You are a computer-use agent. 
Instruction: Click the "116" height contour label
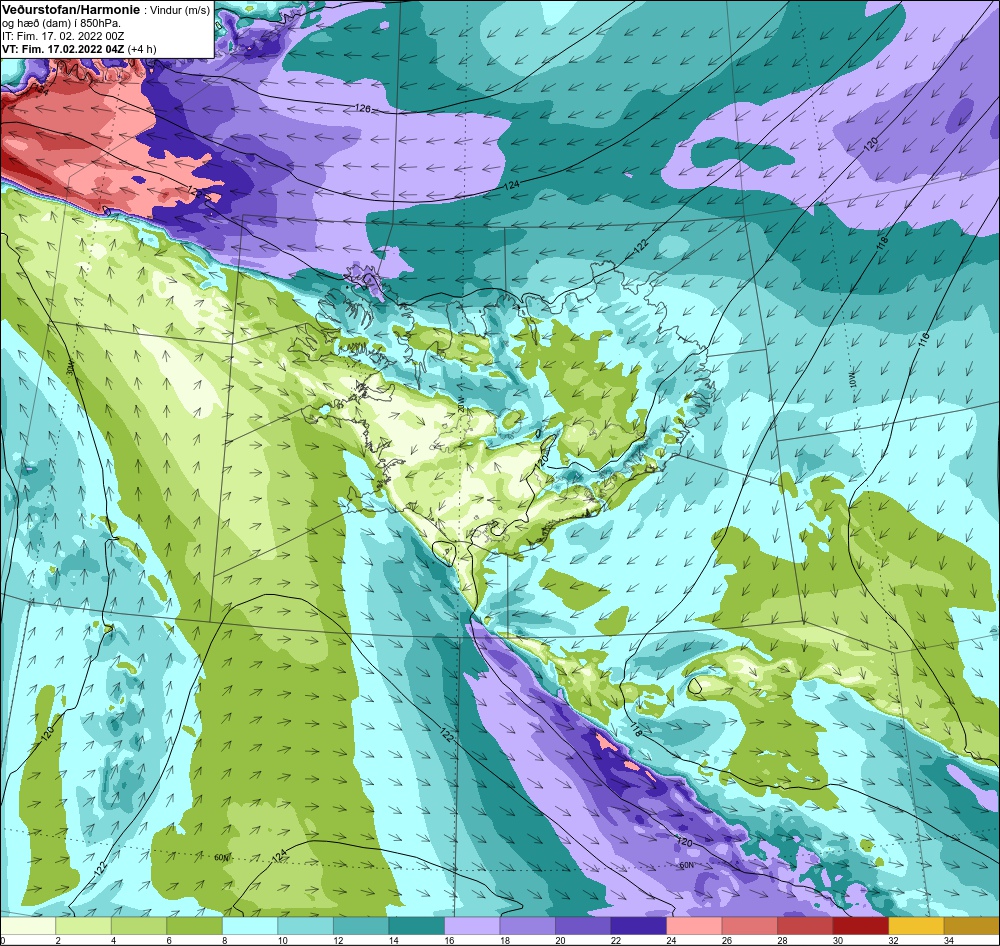(924, 339)
